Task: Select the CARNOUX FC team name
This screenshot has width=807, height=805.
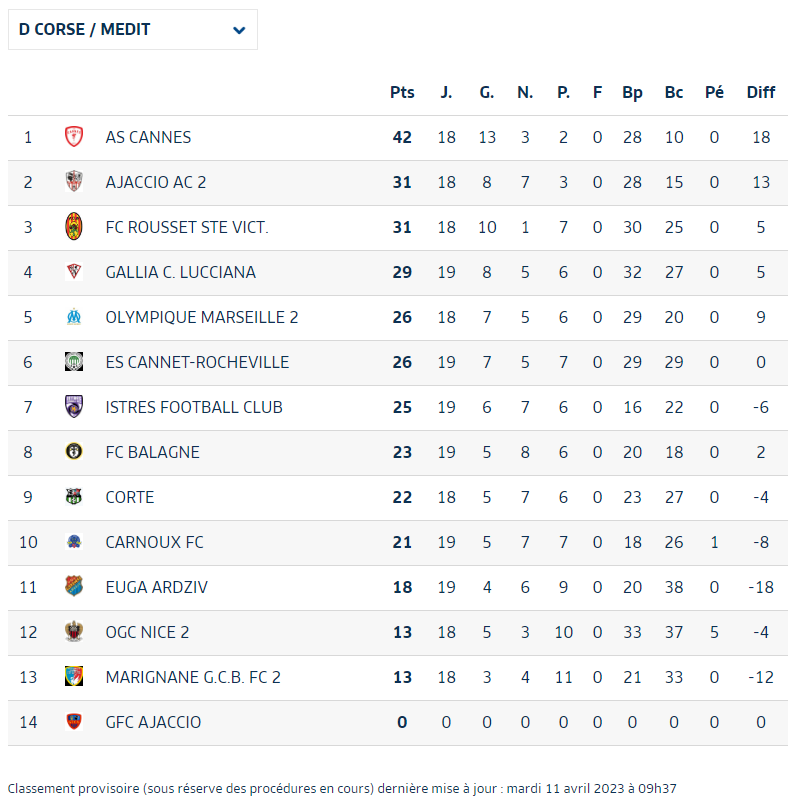Action: coord(154,542)
